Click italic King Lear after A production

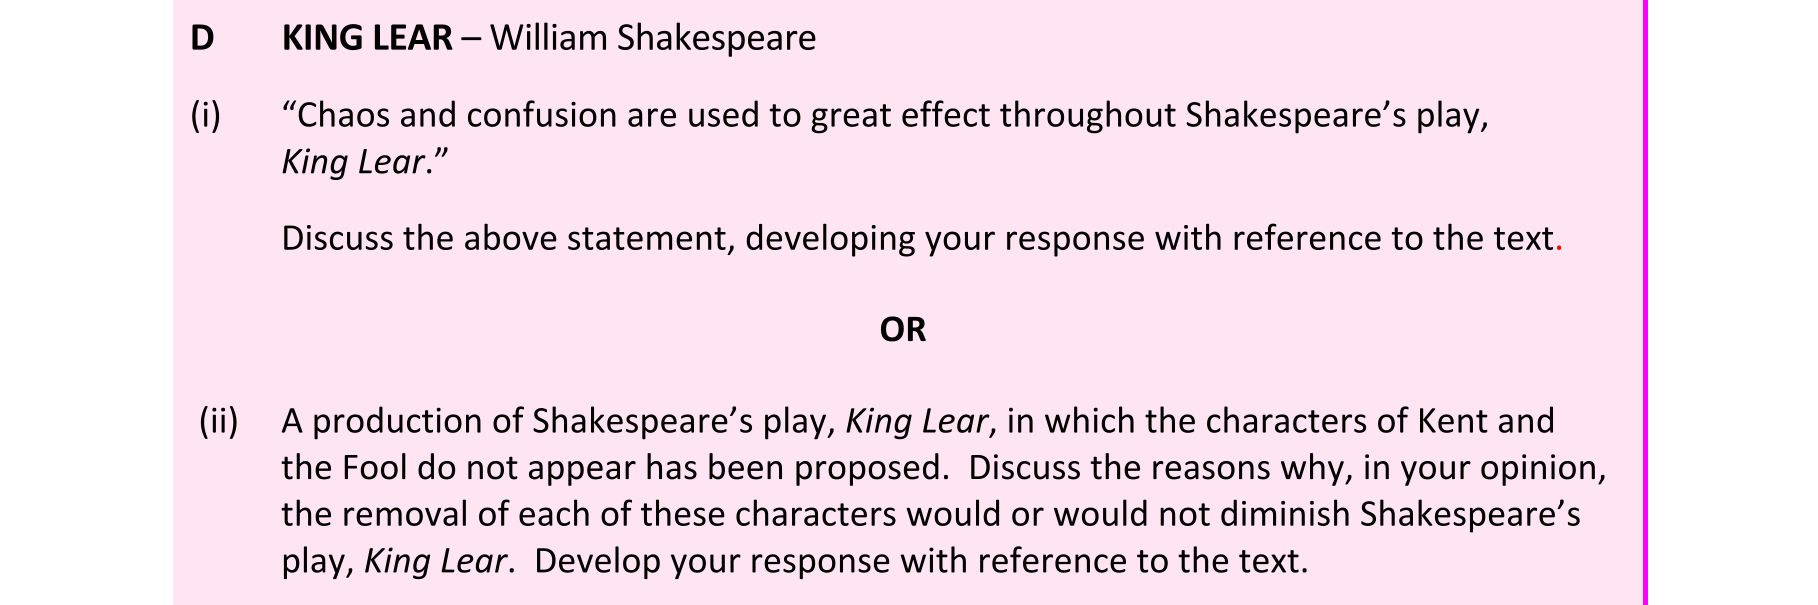tap(916, 421)
